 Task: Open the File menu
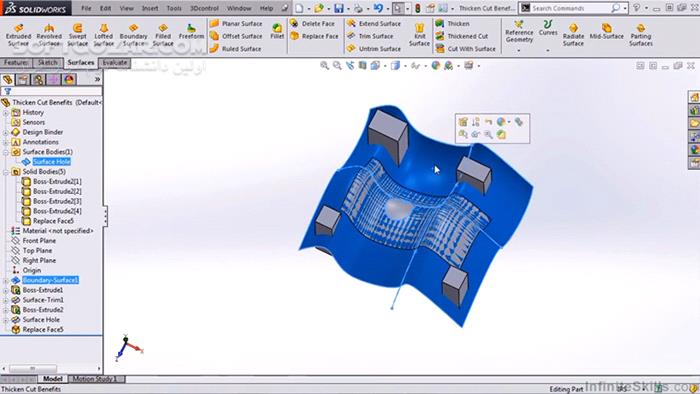(86, 8)
